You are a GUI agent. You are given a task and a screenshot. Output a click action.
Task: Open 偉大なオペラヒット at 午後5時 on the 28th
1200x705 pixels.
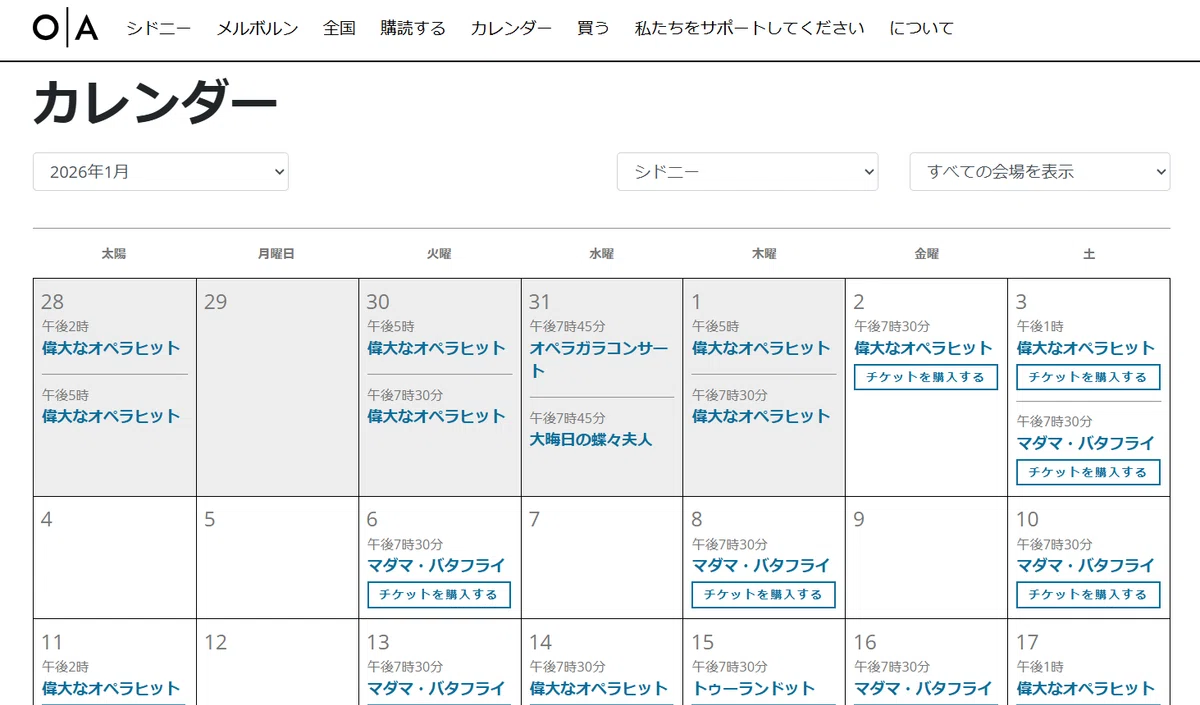tap(111, 416)
